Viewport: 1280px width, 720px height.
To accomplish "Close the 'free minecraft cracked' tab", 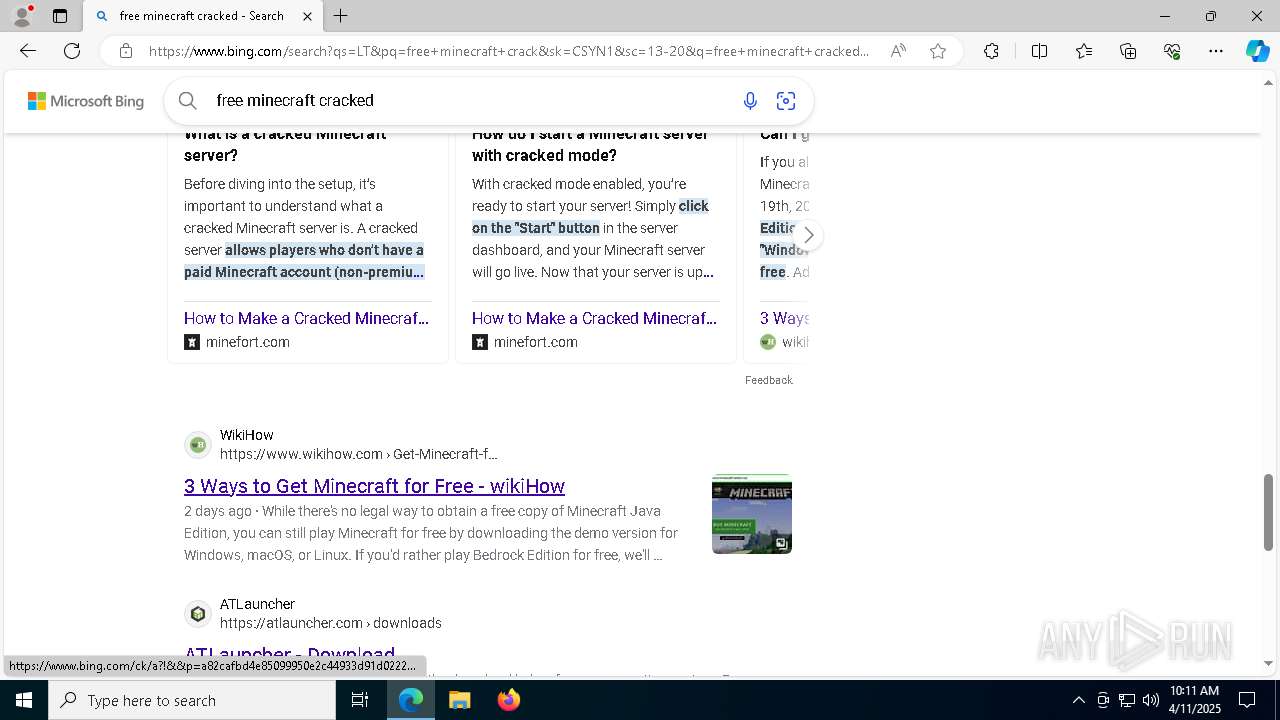I will coord(308,16).
